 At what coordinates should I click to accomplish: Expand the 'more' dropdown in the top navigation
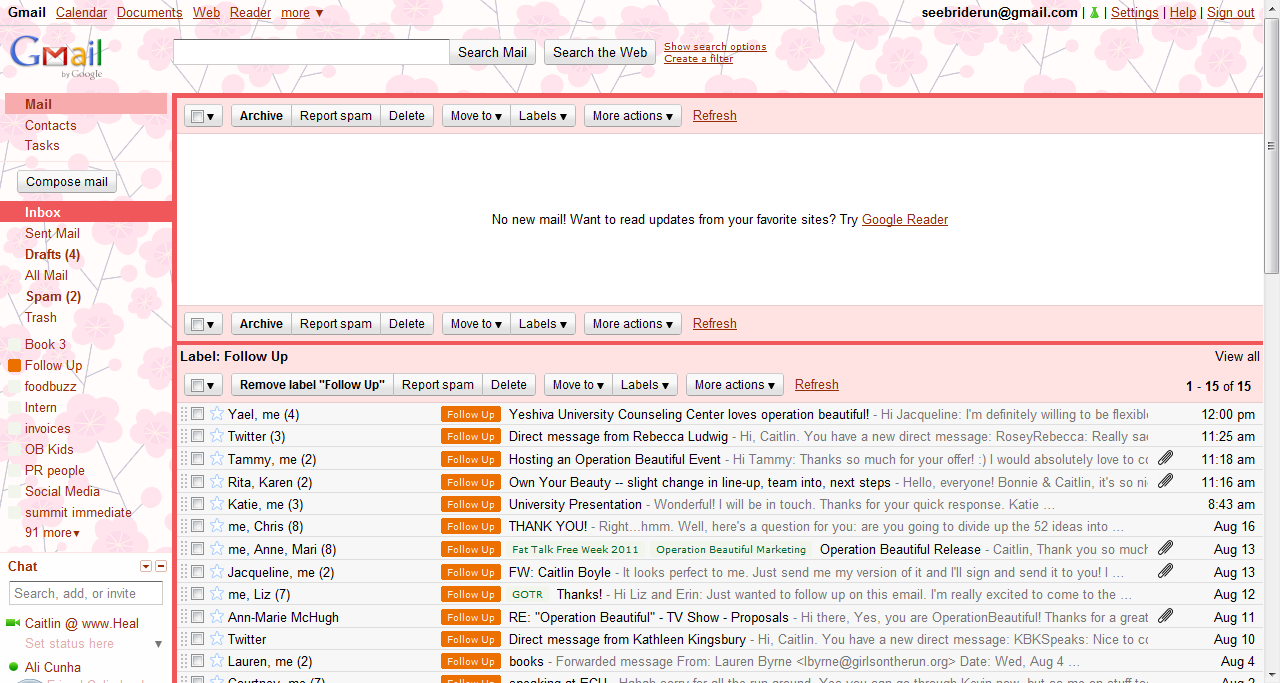302,13
